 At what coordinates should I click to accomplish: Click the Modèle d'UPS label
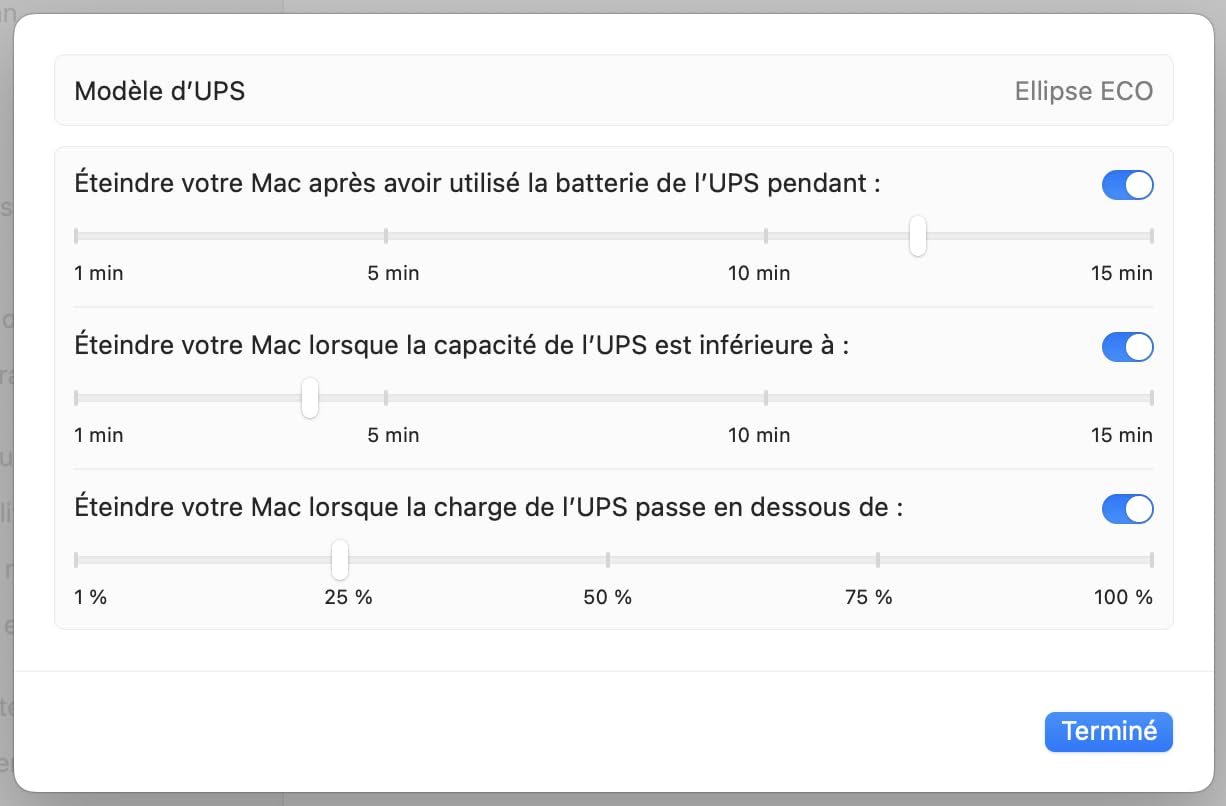click(160, 91)
